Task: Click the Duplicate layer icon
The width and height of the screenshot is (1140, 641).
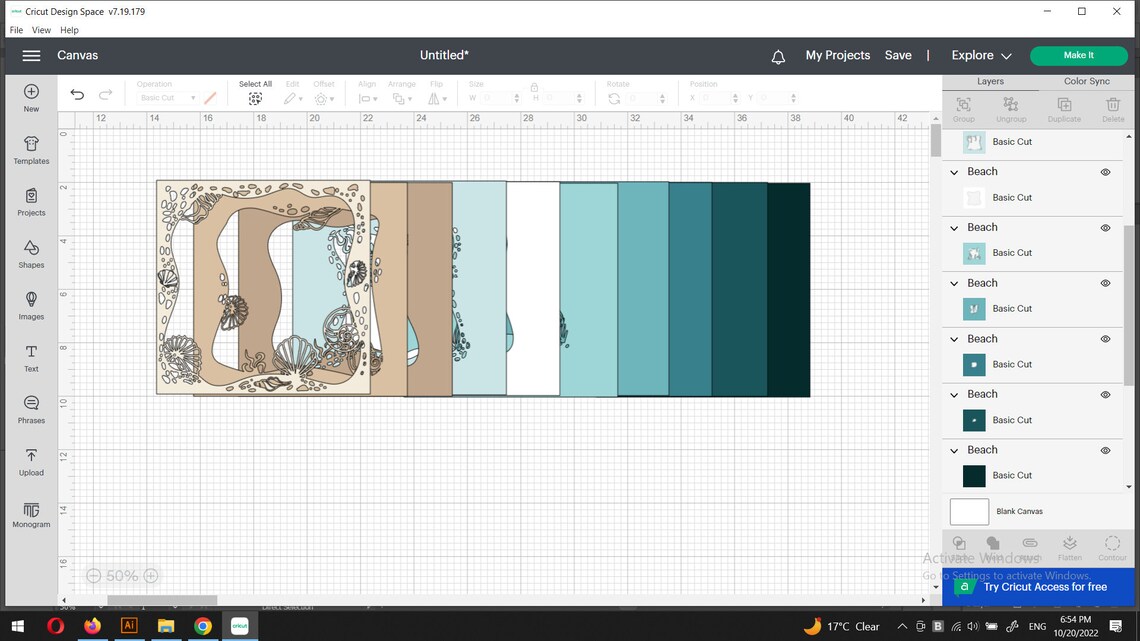Action: [x=1064, y=105]
